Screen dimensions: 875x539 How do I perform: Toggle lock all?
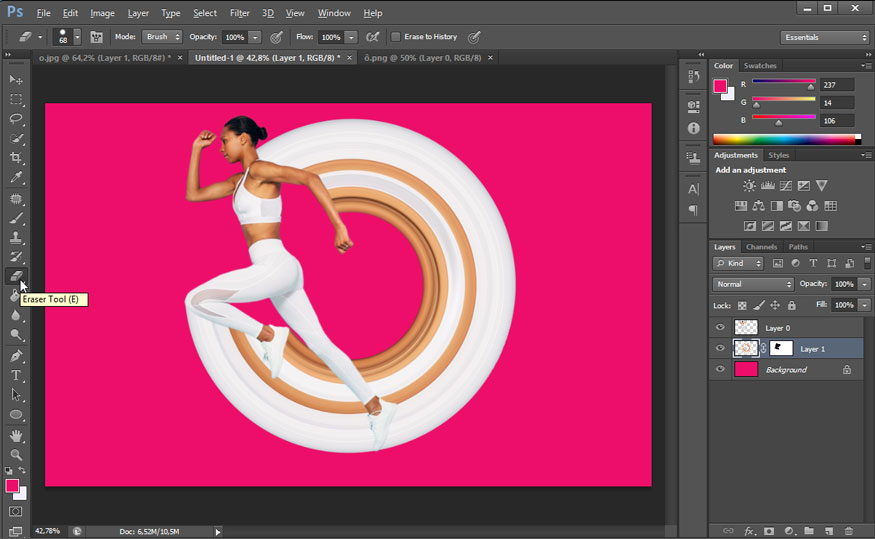click(x=791, y=306)
